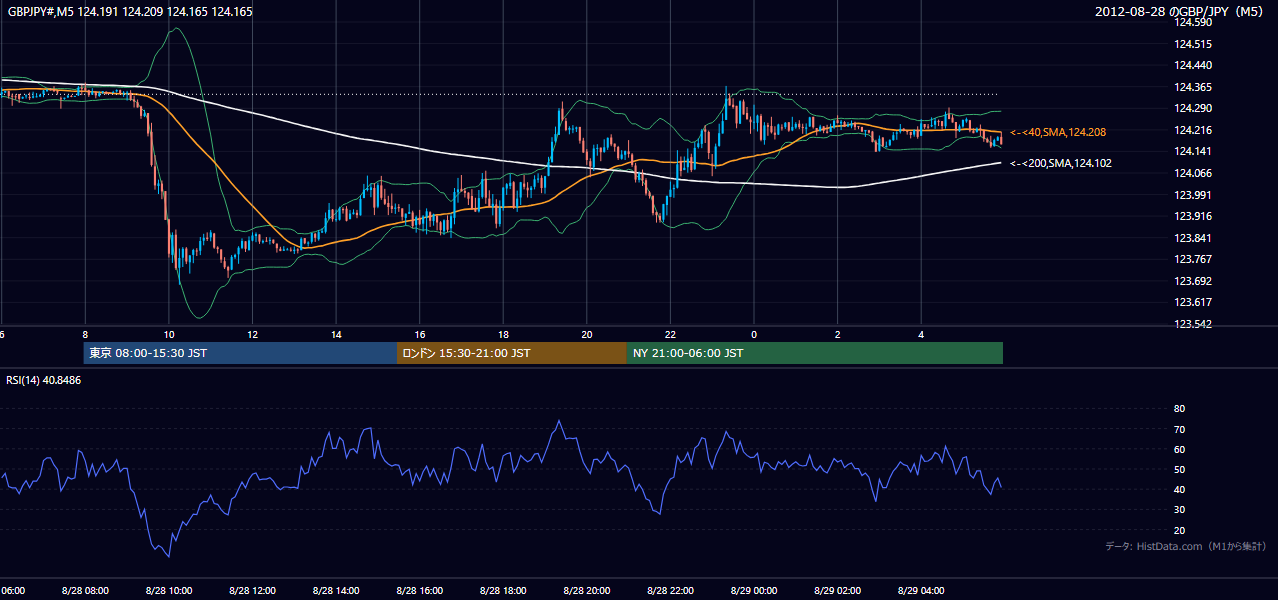Click the 8/28 16:00 time label
This screenshot has width=1278, height=600.
(x=419, y=591)
